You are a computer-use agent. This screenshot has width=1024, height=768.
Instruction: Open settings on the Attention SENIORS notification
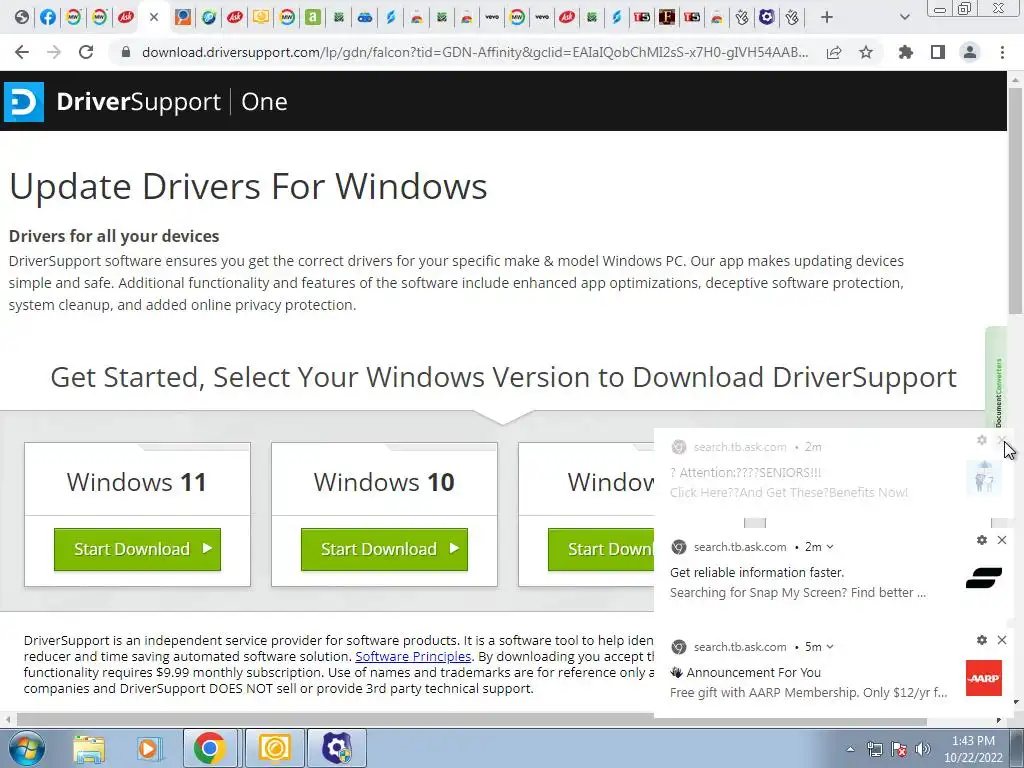coord(982,440)
